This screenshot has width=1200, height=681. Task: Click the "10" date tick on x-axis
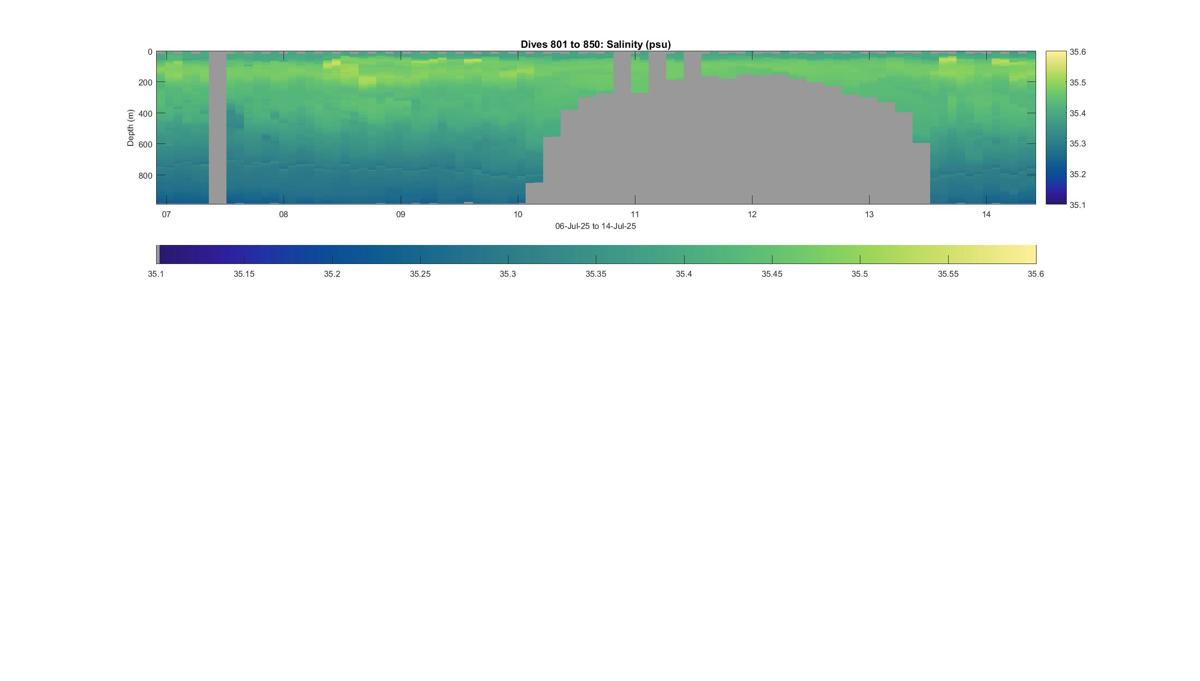(x=518, y=214)
